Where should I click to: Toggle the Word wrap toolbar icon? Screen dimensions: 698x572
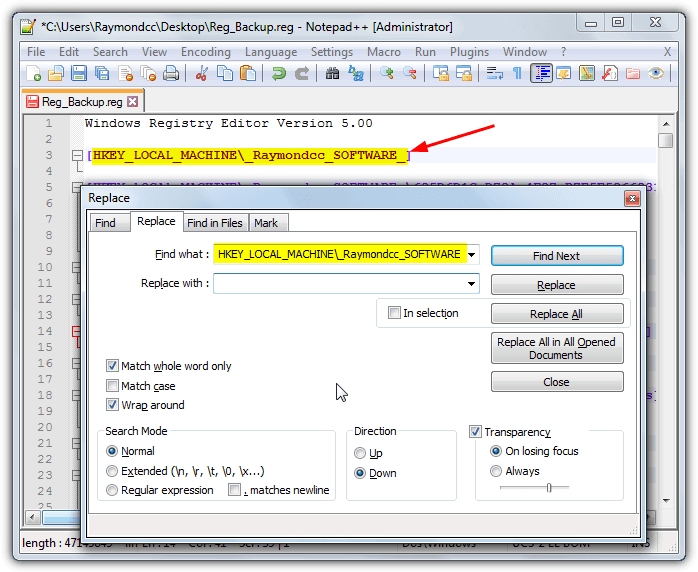[x=495, y=73]
